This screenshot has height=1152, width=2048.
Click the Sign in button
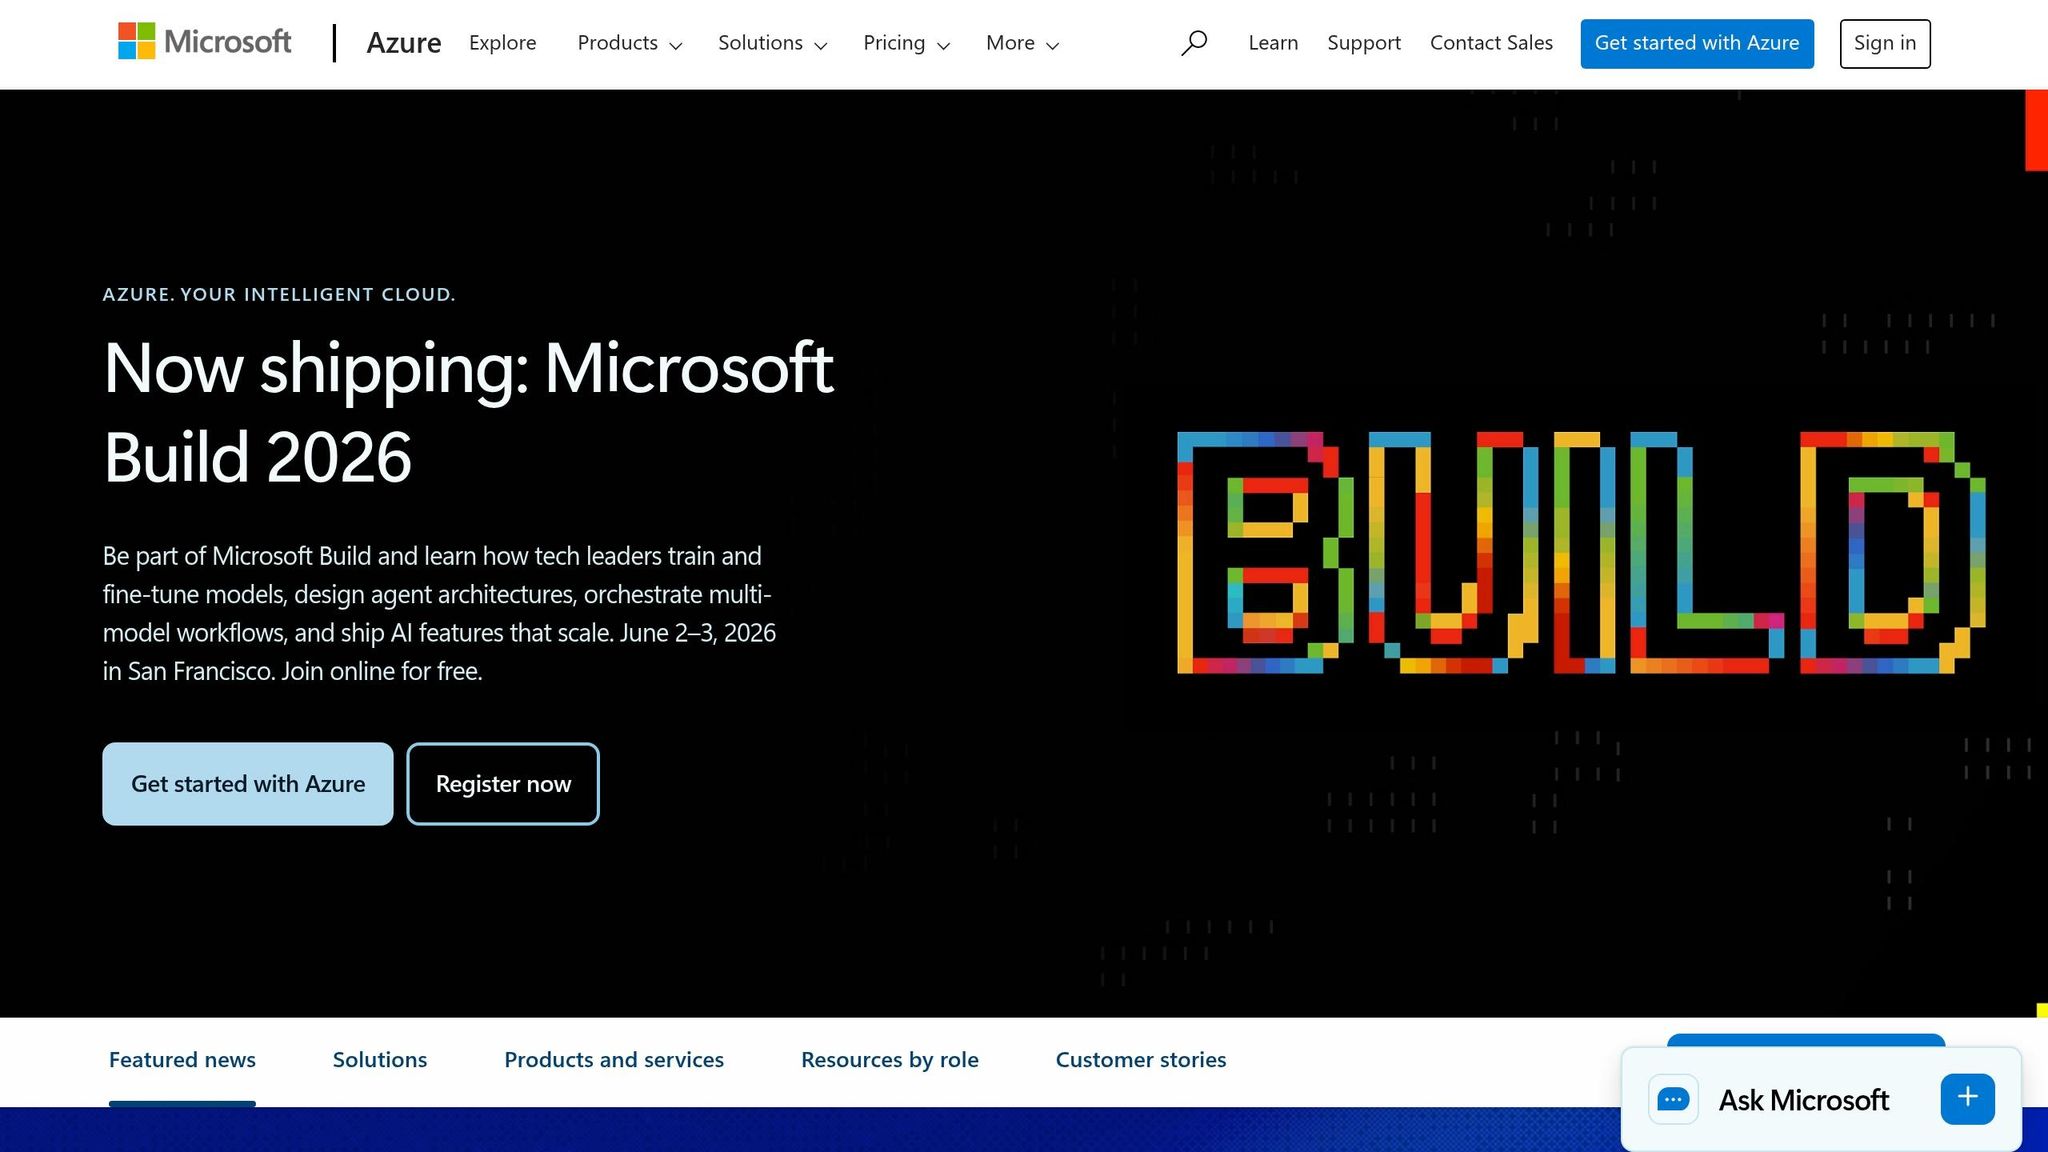tap(1885, 43)
